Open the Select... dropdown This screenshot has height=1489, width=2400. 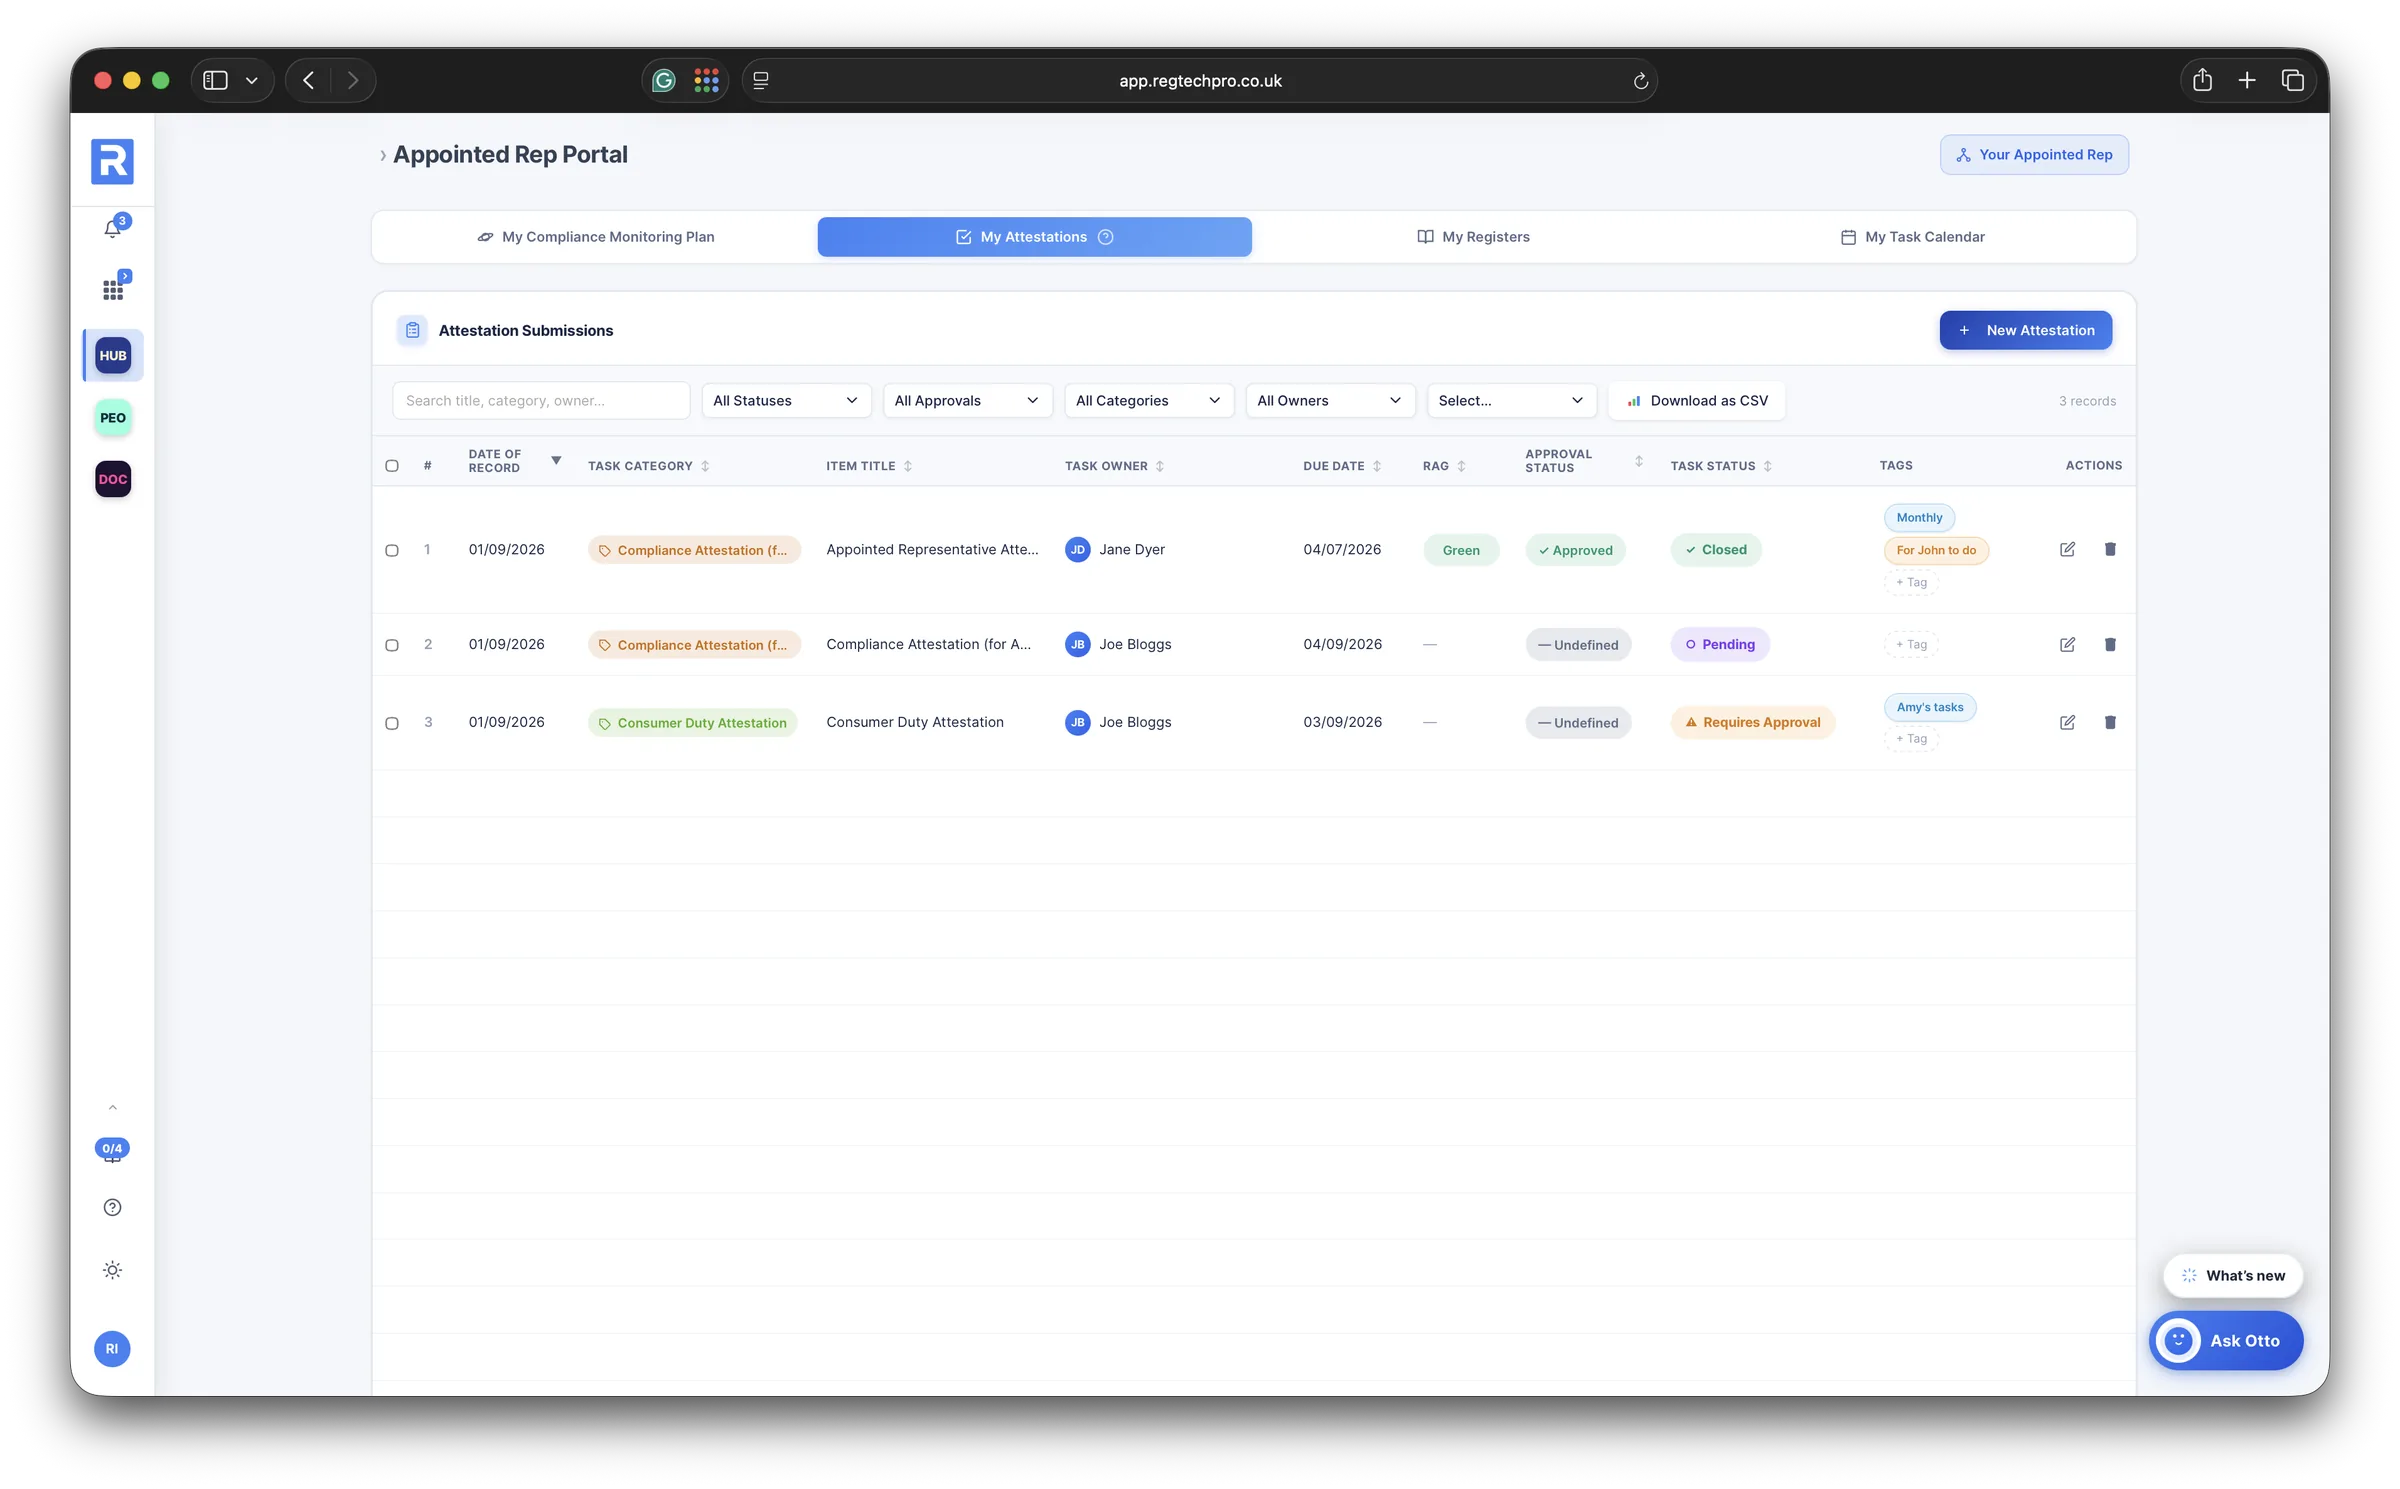tap(1511, 401)
